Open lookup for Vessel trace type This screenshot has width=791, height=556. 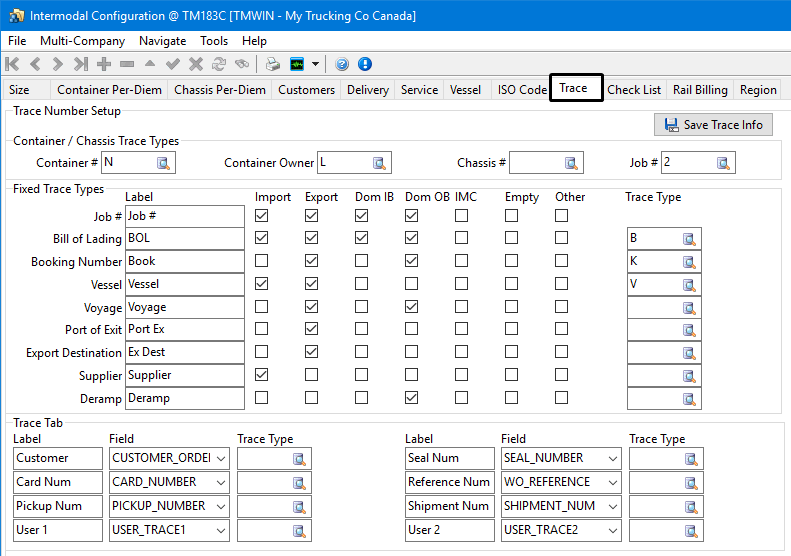click(689, 285)
